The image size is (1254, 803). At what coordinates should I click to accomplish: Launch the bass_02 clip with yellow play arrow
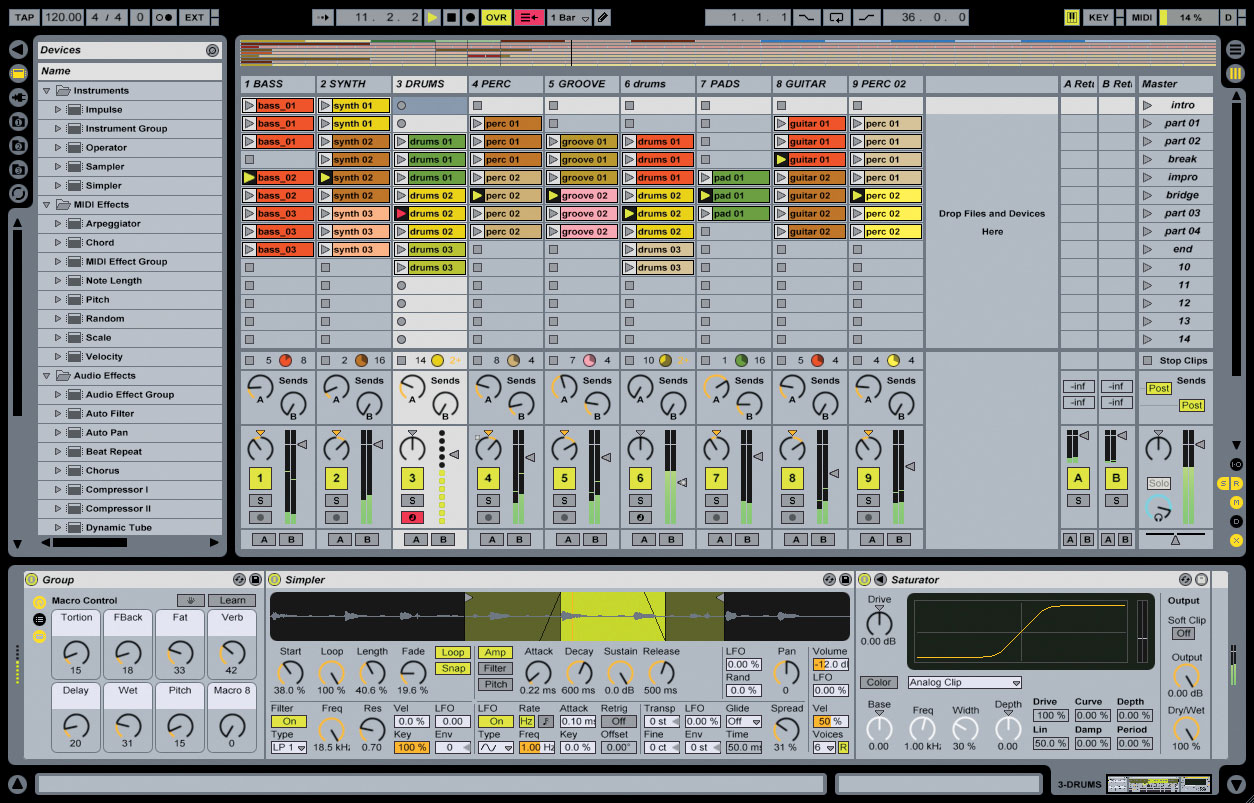click(249, 177)
